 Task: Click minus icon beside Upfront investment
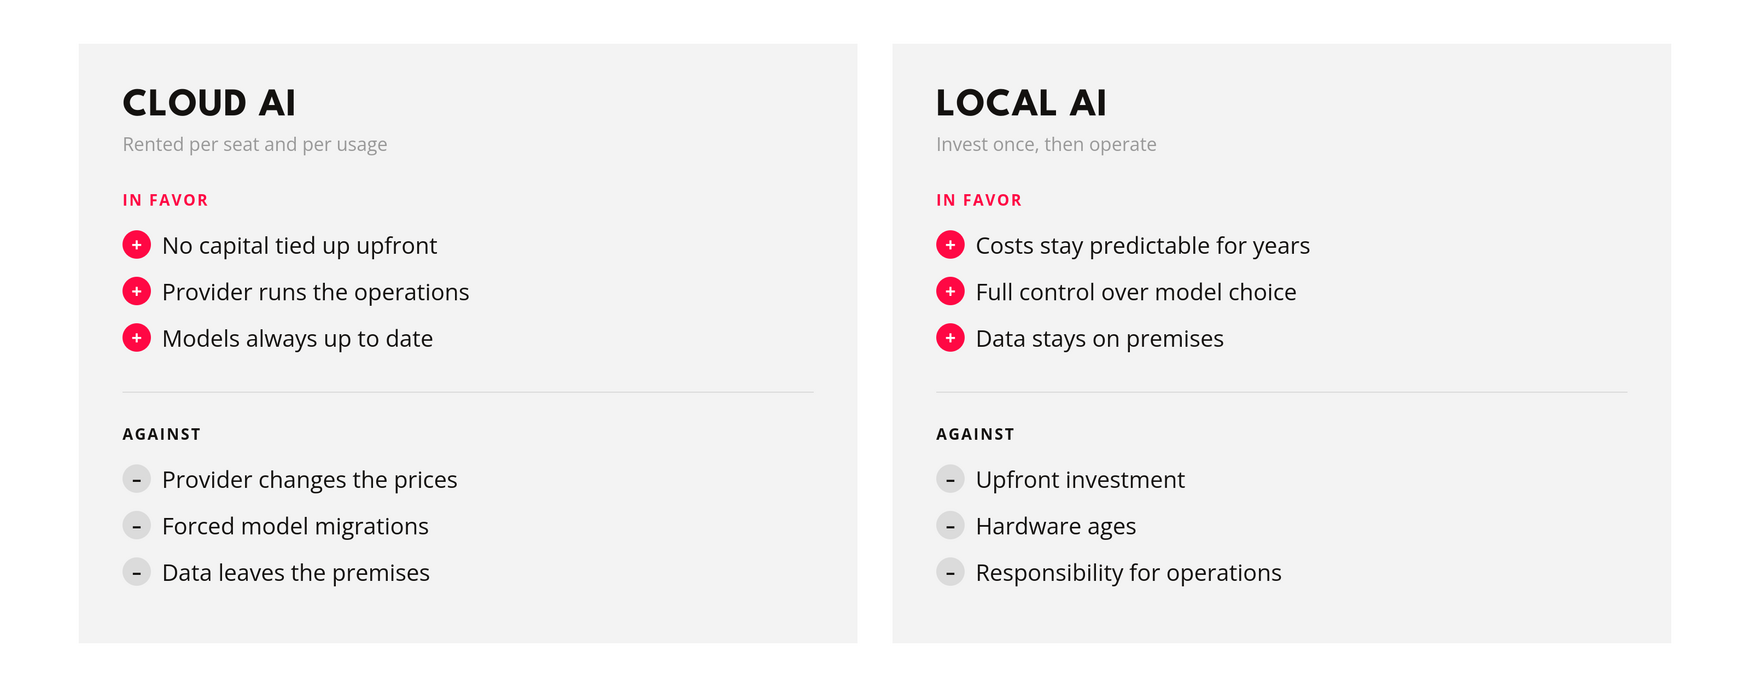tap(950, 479)
